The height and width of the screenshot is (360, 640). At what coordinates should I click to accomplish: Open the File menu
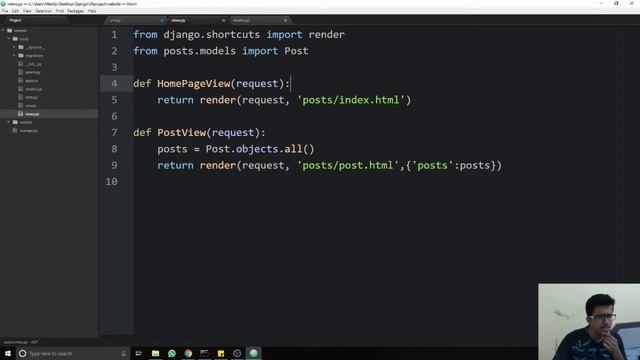(x=4, y=11)
